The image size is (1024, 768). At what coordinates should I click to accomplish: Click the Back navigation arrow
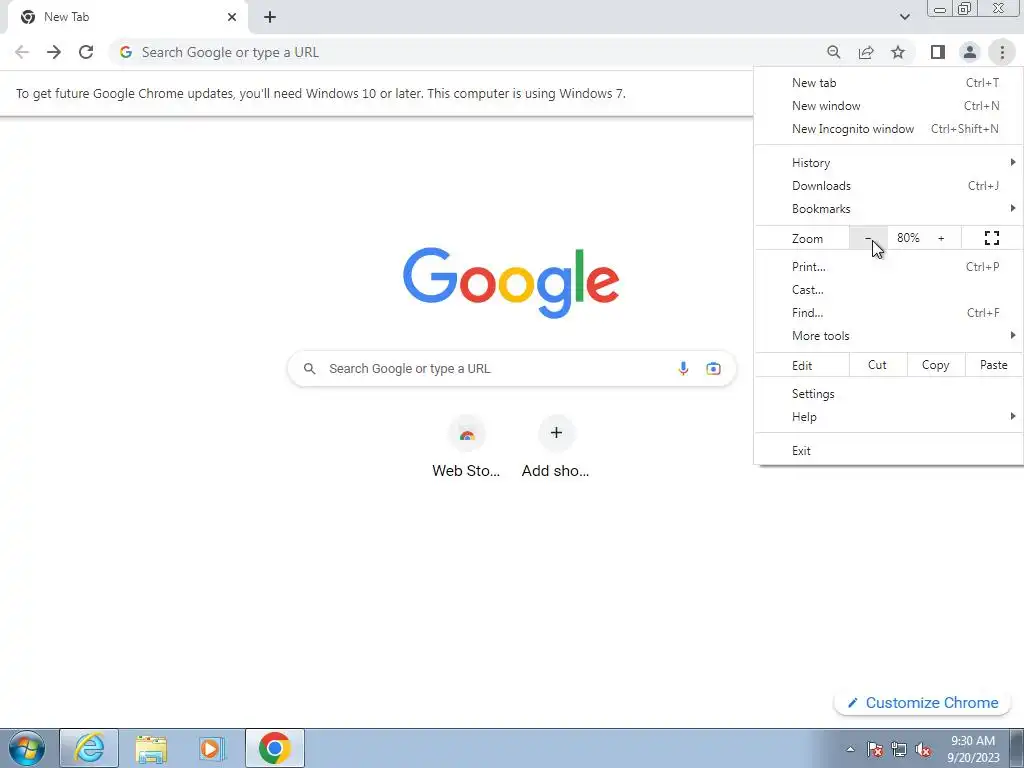tap(22, 52)
